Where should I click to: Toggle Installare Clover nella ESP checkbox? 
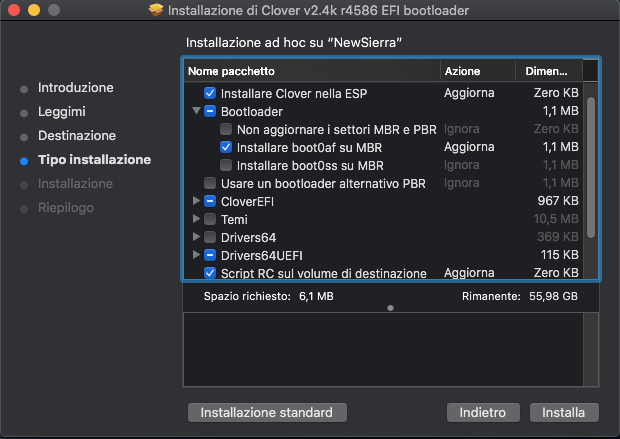pyautogui.click(x=210, y=93)
